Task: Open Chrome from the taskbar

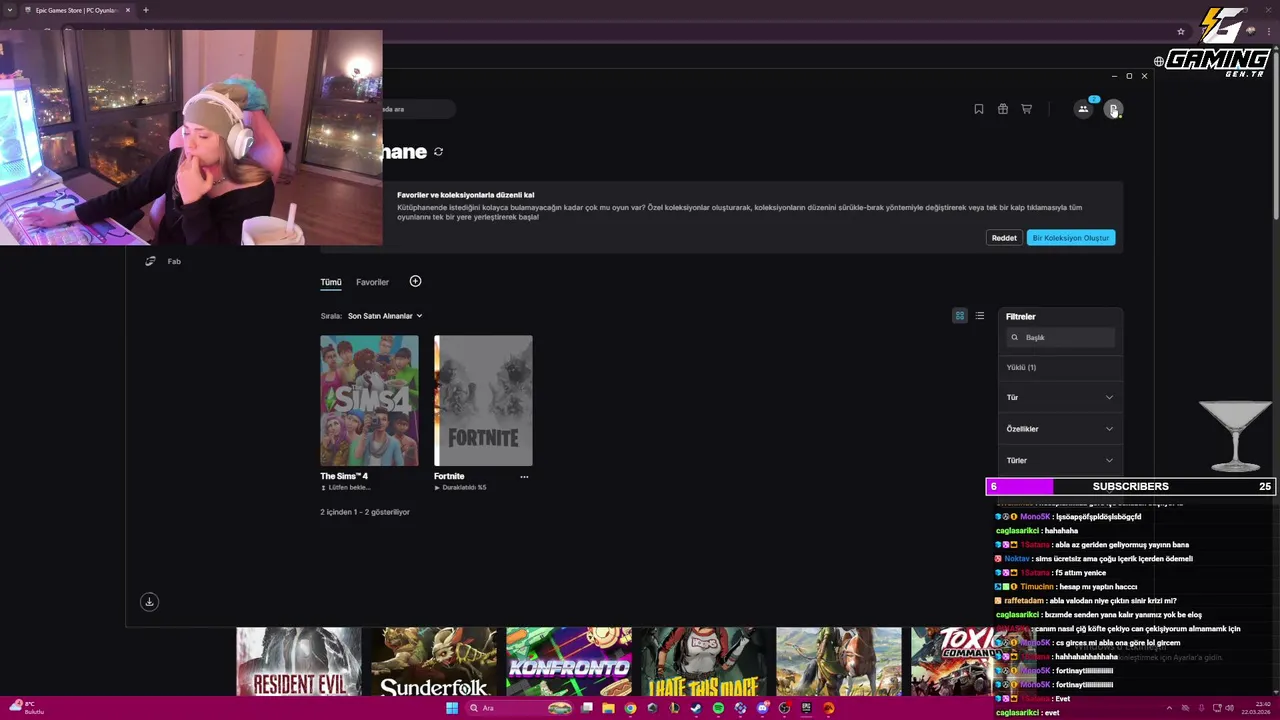Action: tap(630, 708)
